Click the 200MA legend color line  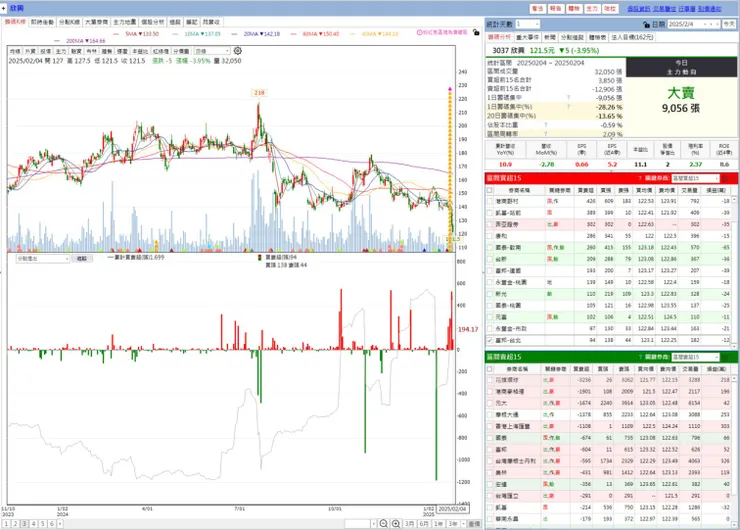coord(57,41)
